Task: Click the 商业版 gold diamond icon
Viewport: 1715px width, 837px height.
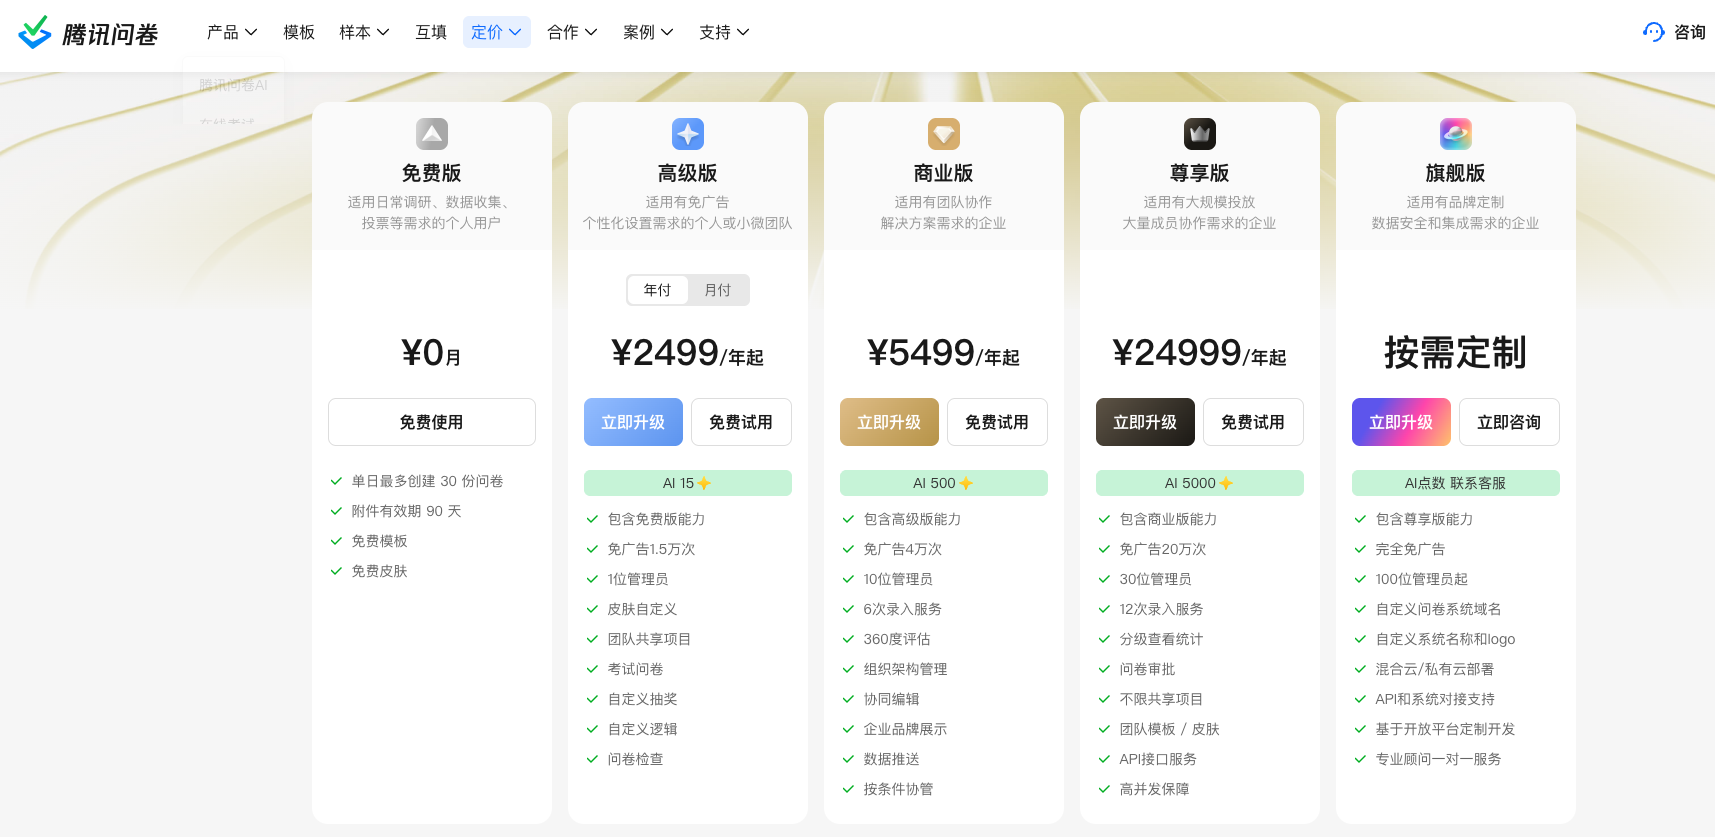Action: tap(944, 134)
